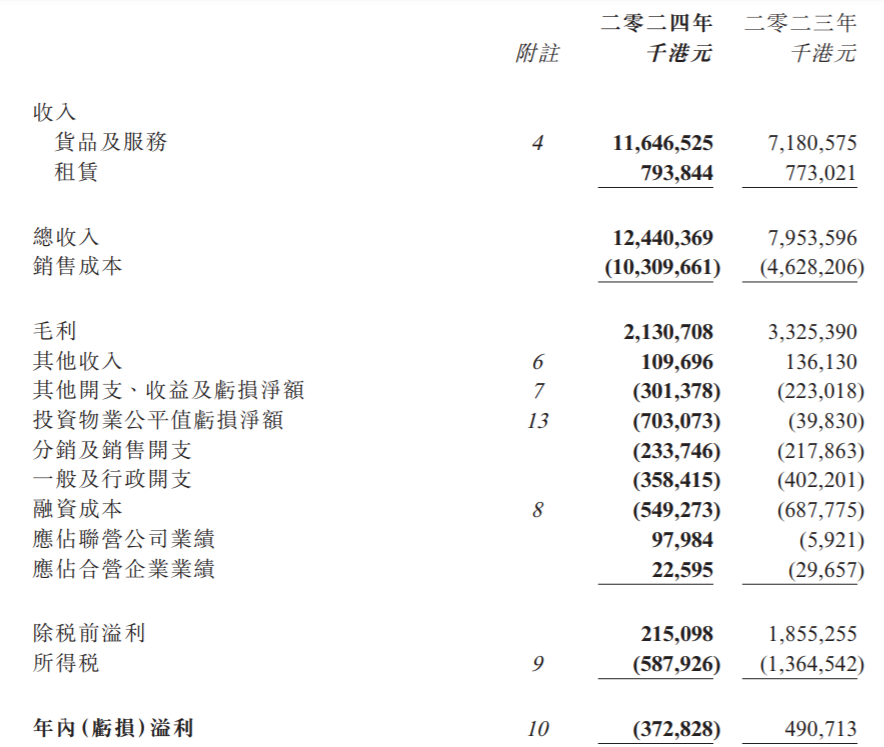Click the 二零二三年 column header
This screenshot has height=747, width=884.
tap(800, 23)
